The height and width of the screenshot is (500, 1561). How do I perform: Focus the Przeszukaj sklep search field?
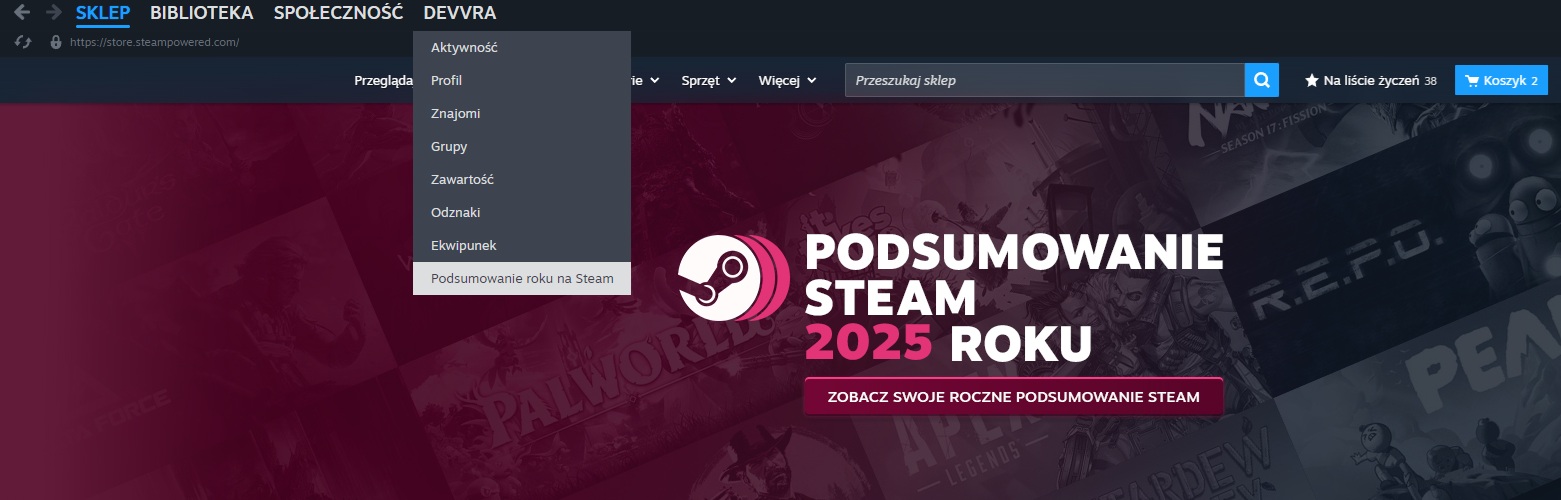(x=1044, y=80)
